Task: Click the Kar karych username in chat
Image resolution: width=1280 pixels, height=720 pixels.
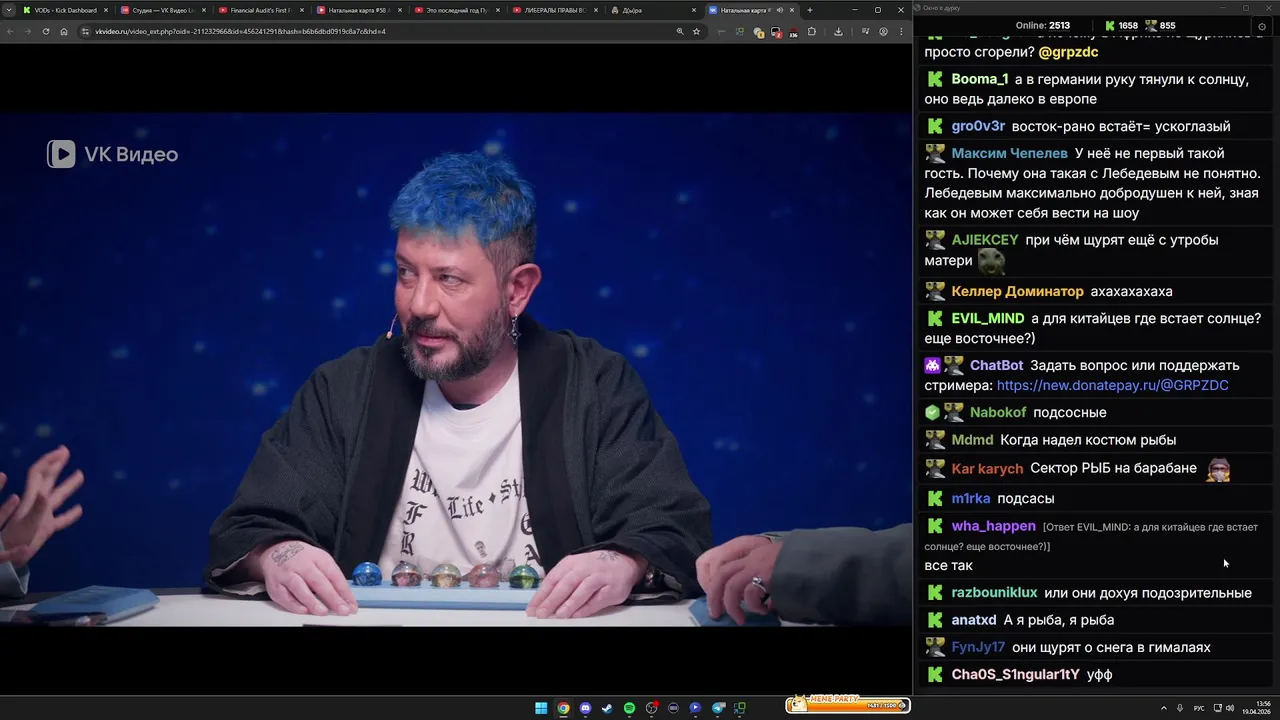Action: tap(987, 468)
